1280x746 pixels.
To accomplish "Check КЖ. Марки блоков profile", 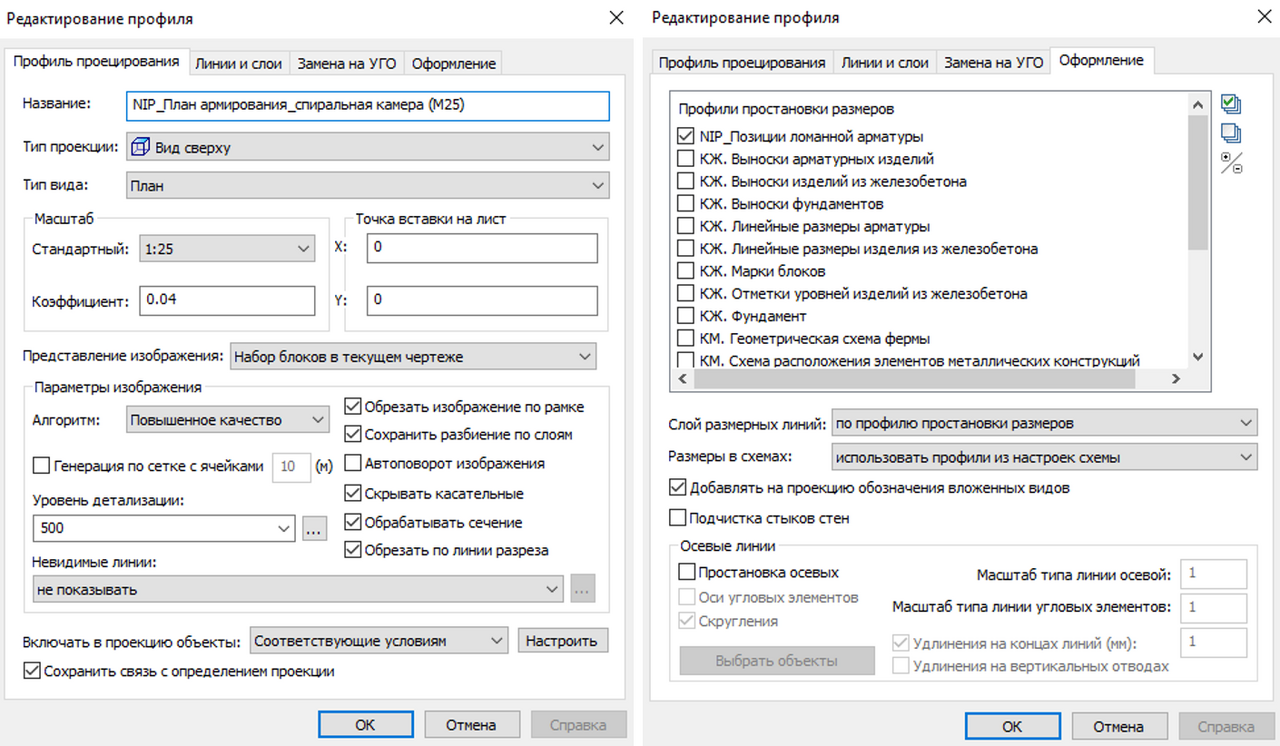I will [685, 271].
